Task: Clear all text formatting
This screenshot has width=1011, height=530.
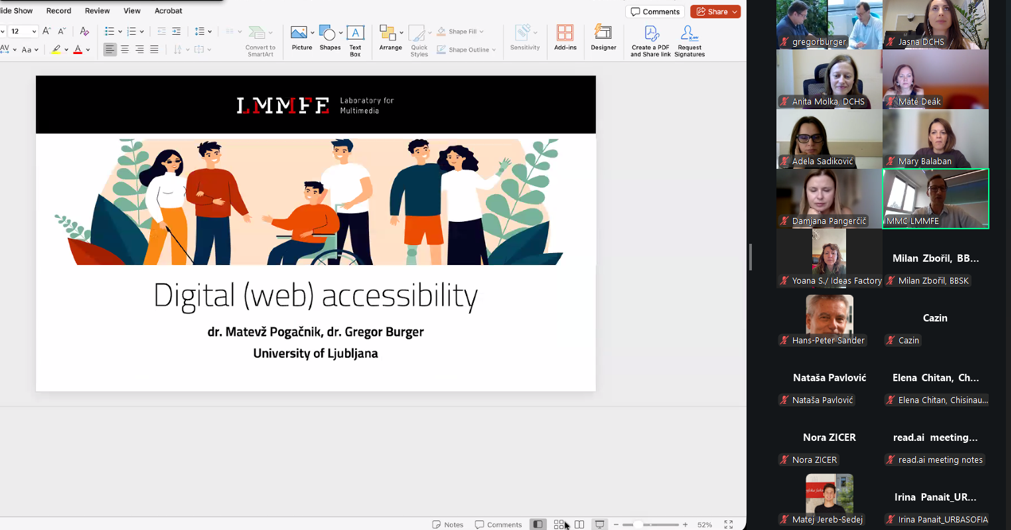Action: pyautogui.click(x=84, y=31)
